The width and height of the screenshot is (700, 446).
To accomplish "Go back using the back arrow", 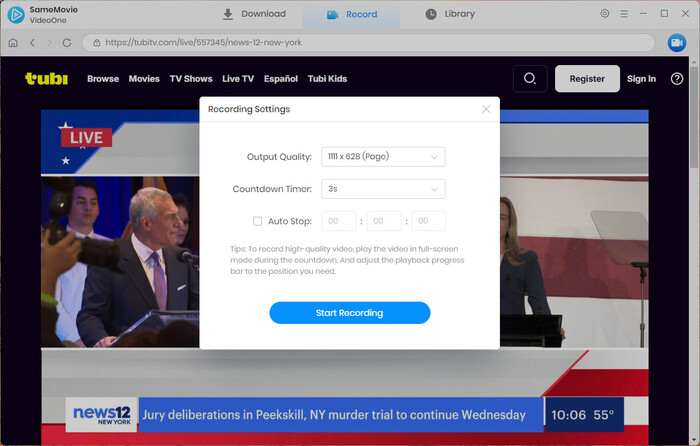I will pyautogui.click(x=32, y=43).
